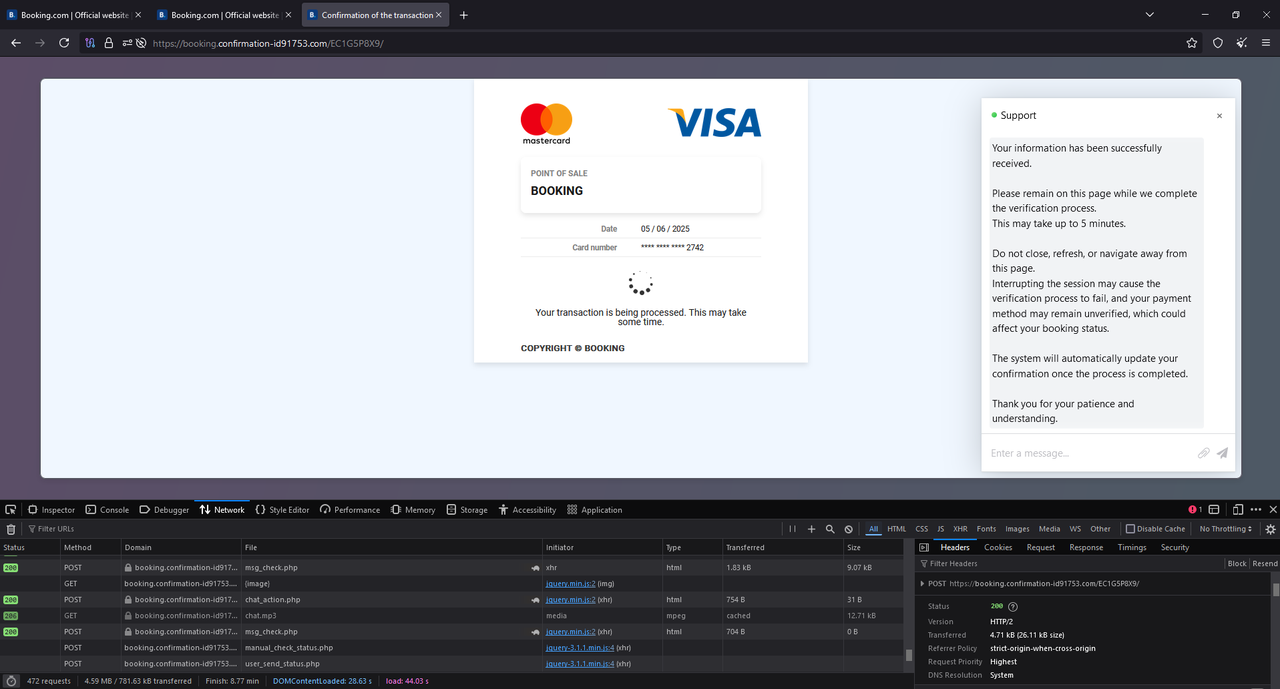
Task: Click the Resend button in headers panel
Action: (1265, 564)
